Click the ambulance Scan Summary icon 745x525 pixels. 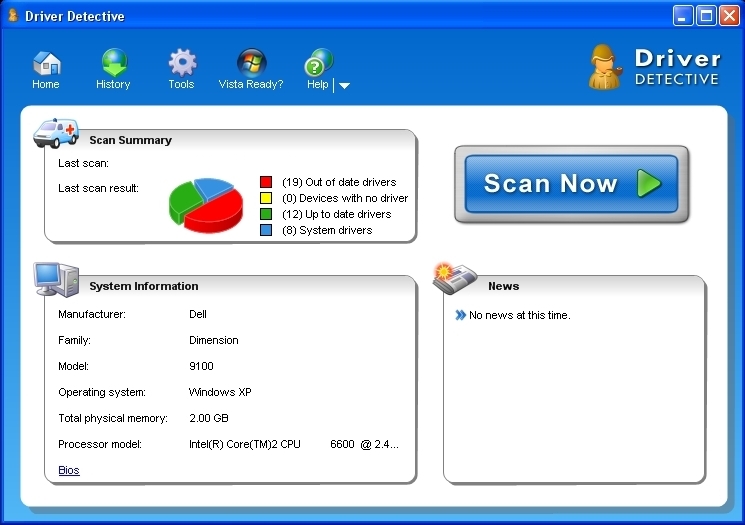(x=56, y=133)
